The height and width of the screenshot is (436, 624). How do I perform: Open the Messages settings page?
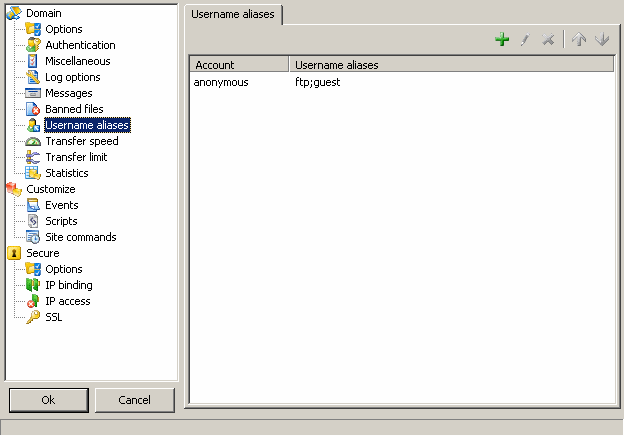(69, 93)
